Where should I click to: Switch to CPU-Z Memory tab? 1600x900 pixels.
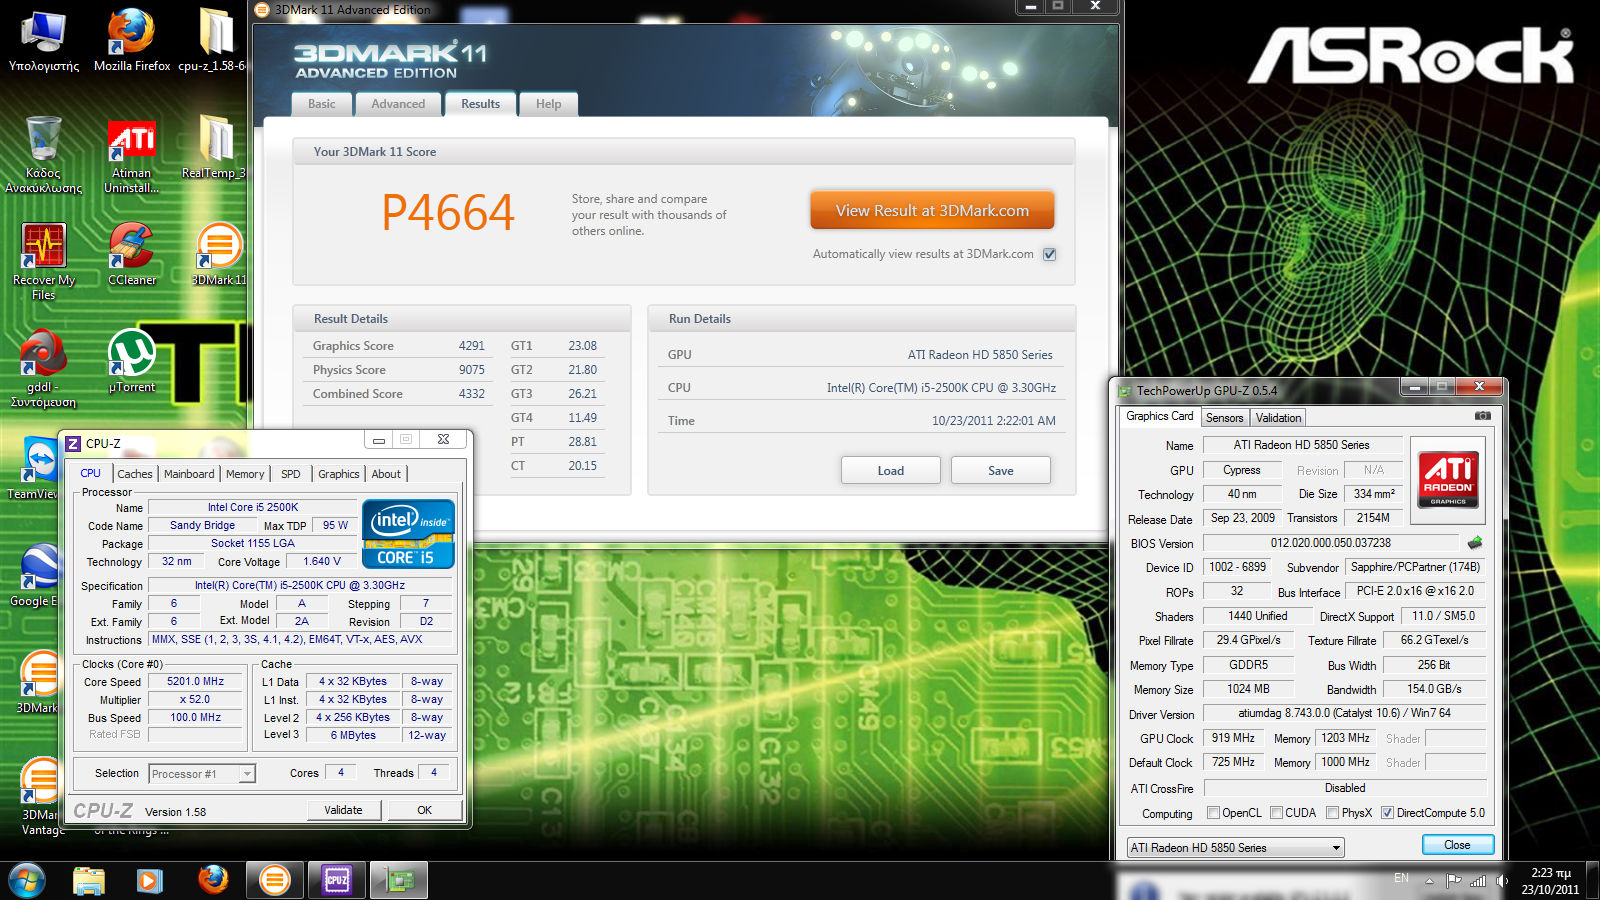pos(245,474)
